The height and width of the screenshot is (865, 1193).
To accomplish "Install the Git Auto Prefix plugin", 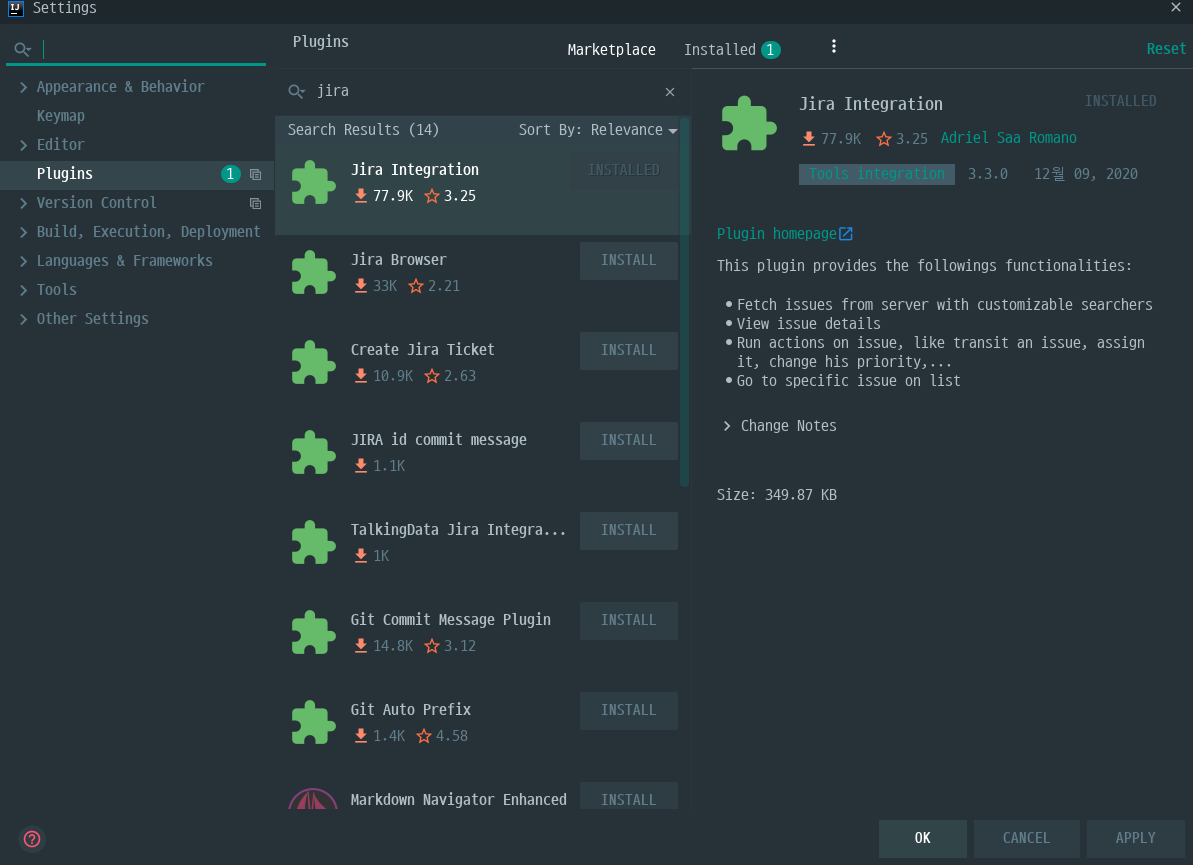I will point(628,710).
